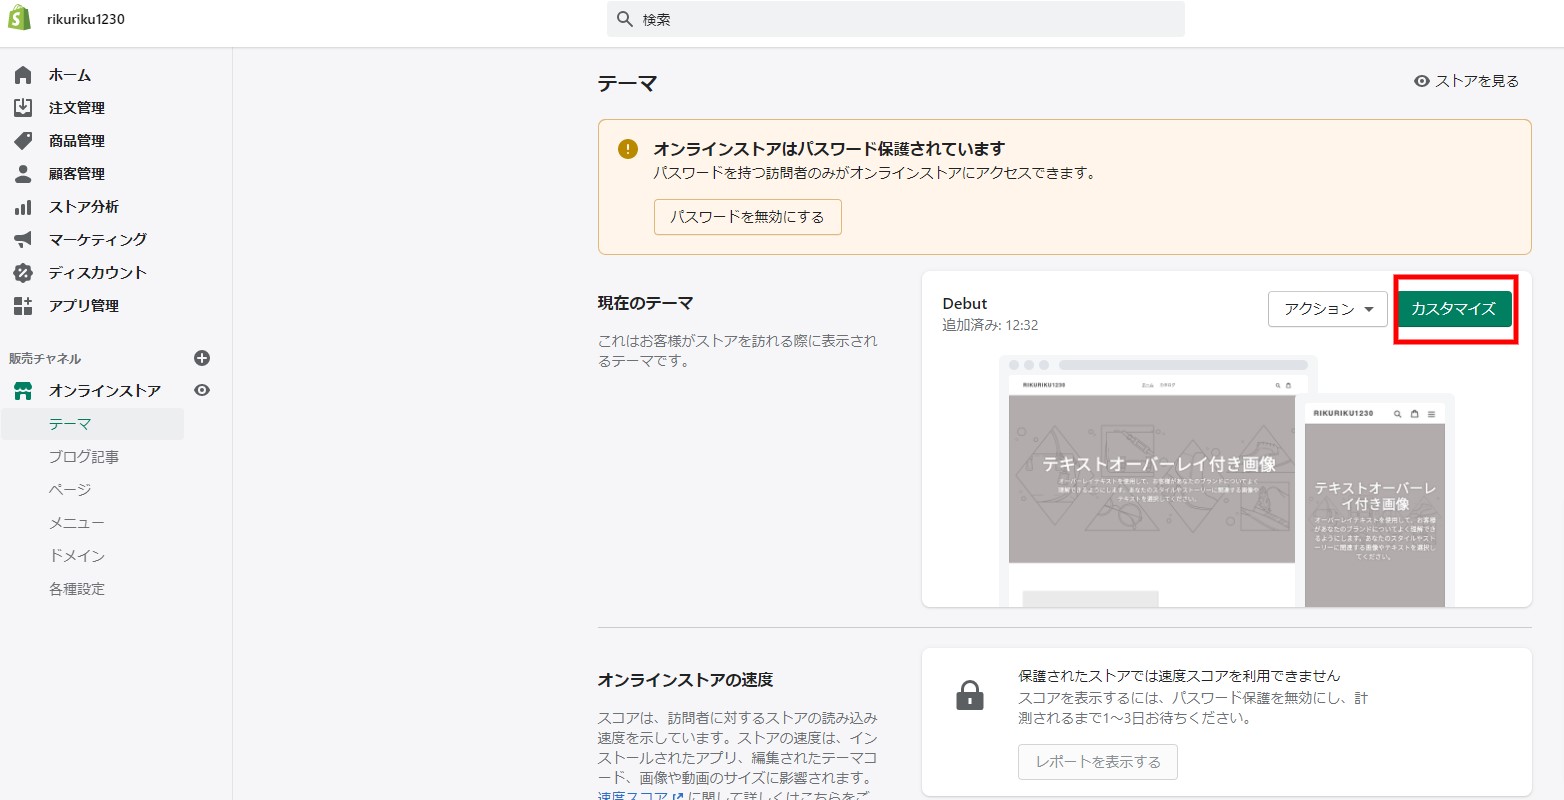Screen dimensions: 1564x800
Task: Click ストアを見る link
Action: (x=1466, y=81)
